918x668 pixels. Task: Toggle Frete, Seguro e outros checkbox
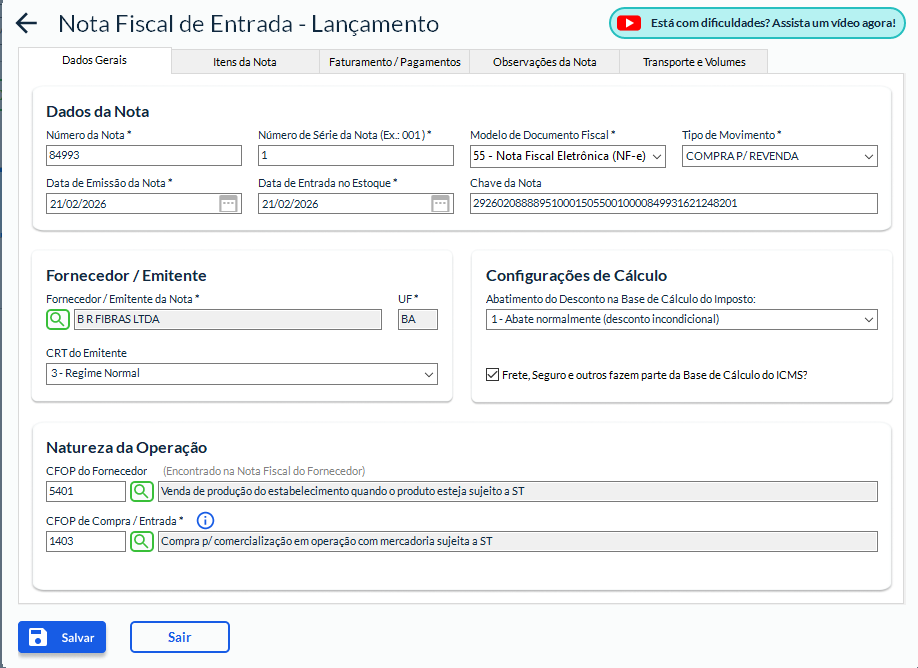tap(492, 375)
